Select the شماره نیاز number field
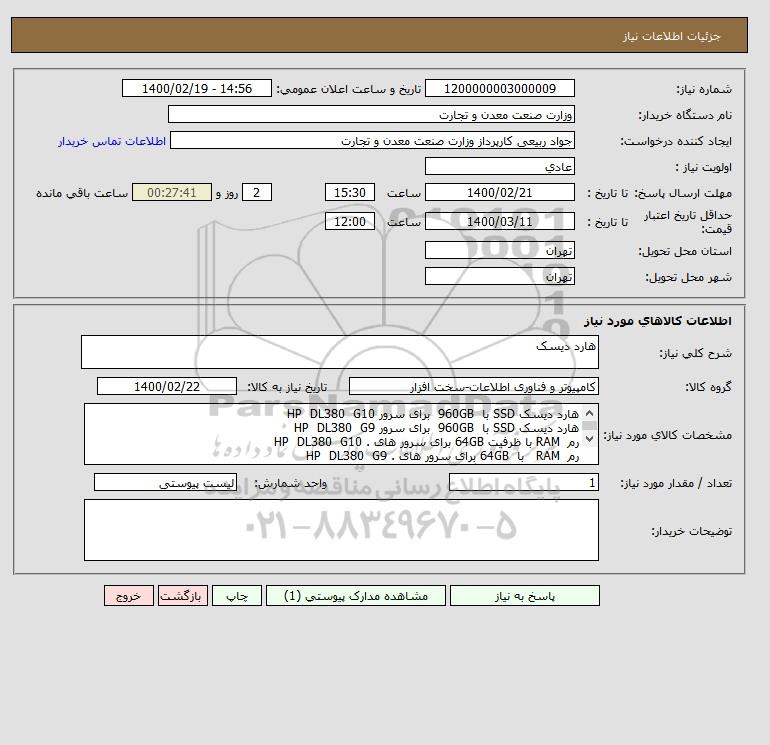 click(499, 88)
